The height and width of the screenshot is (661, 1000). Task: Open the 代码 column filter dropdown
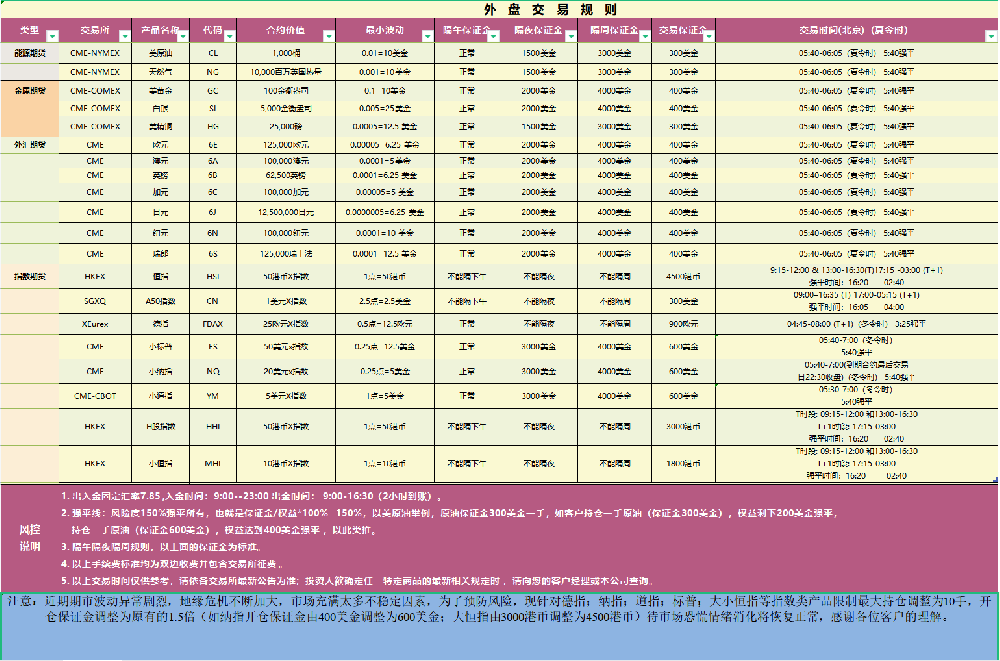click(229, 35)
